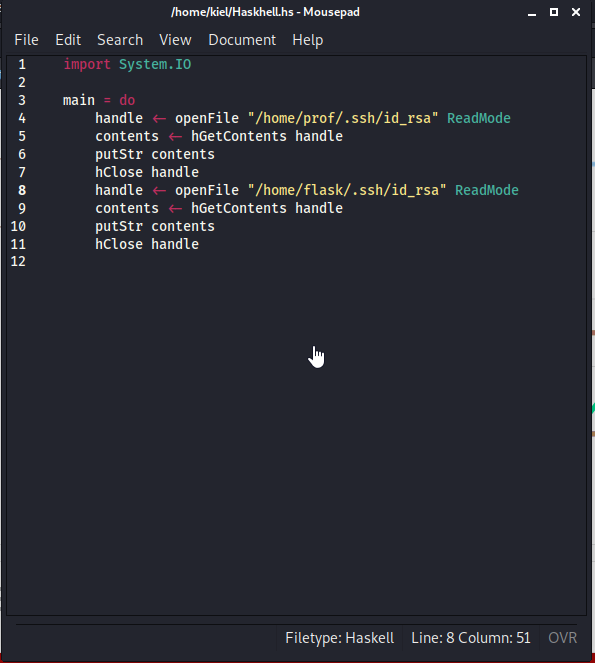Screen dimensions: 595x663
Task: Maximize the Mousepad window
Action: pyautogui.click(x=554, y=12)
